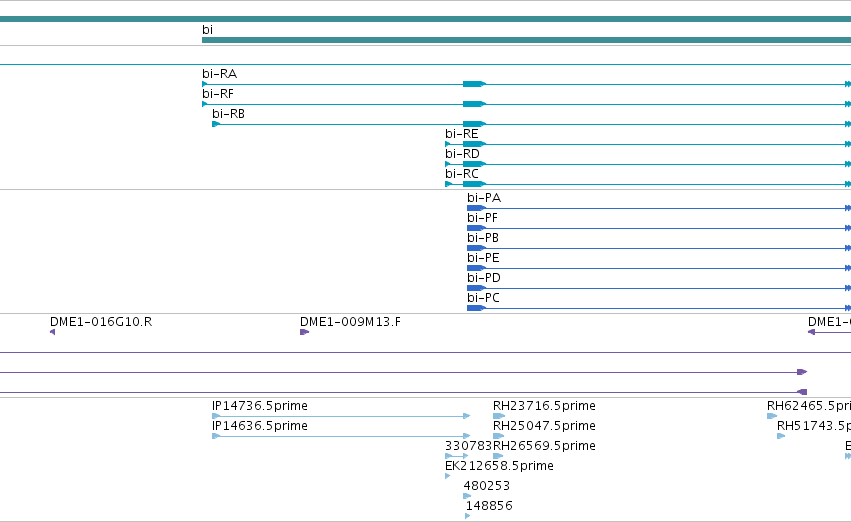Select the bi gene label
This screenshot has width=851, height=522.
(x=207, y=30)
